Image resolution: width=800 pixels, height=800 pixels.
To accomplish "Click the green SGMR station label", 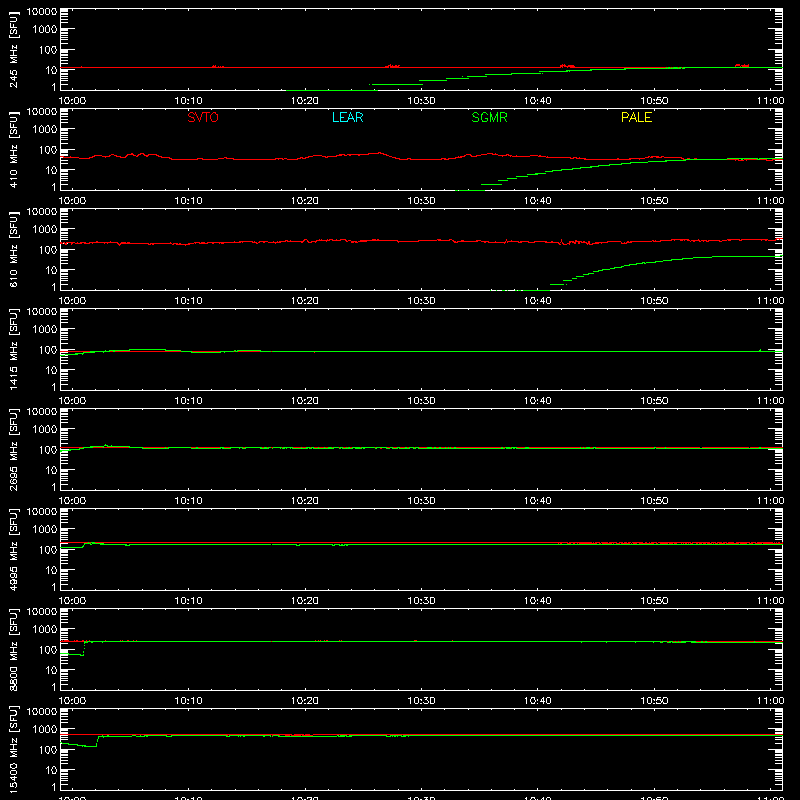I will point(489,117).
